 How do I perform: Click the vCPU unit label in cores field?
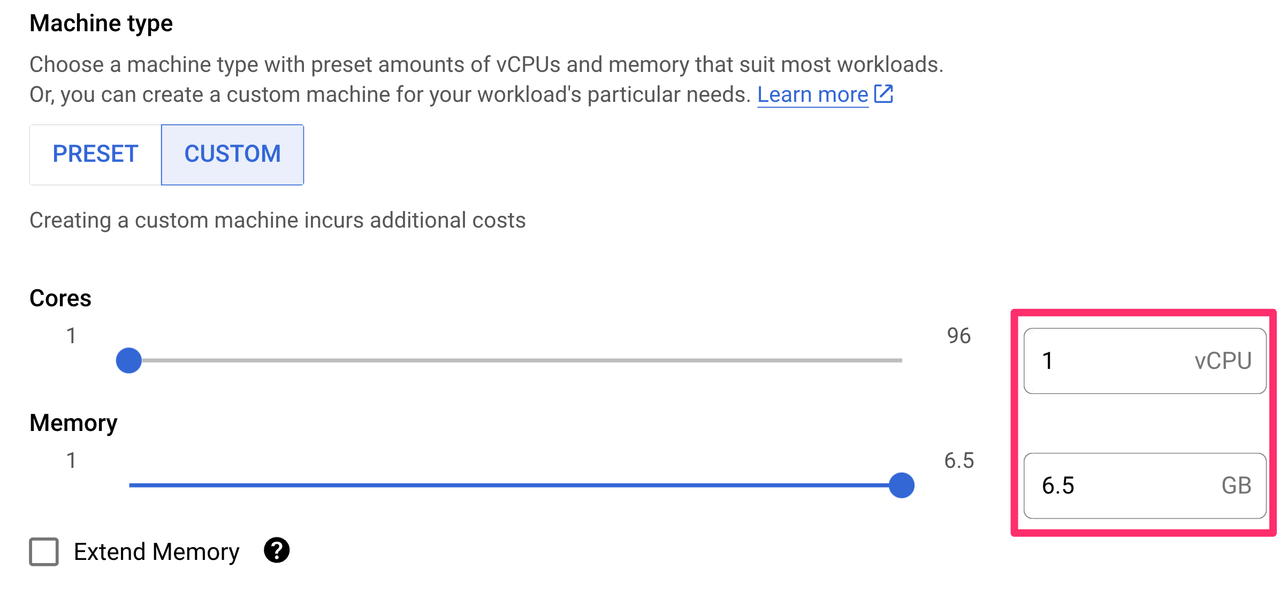pyautogui.click(x=1223, y=361)
